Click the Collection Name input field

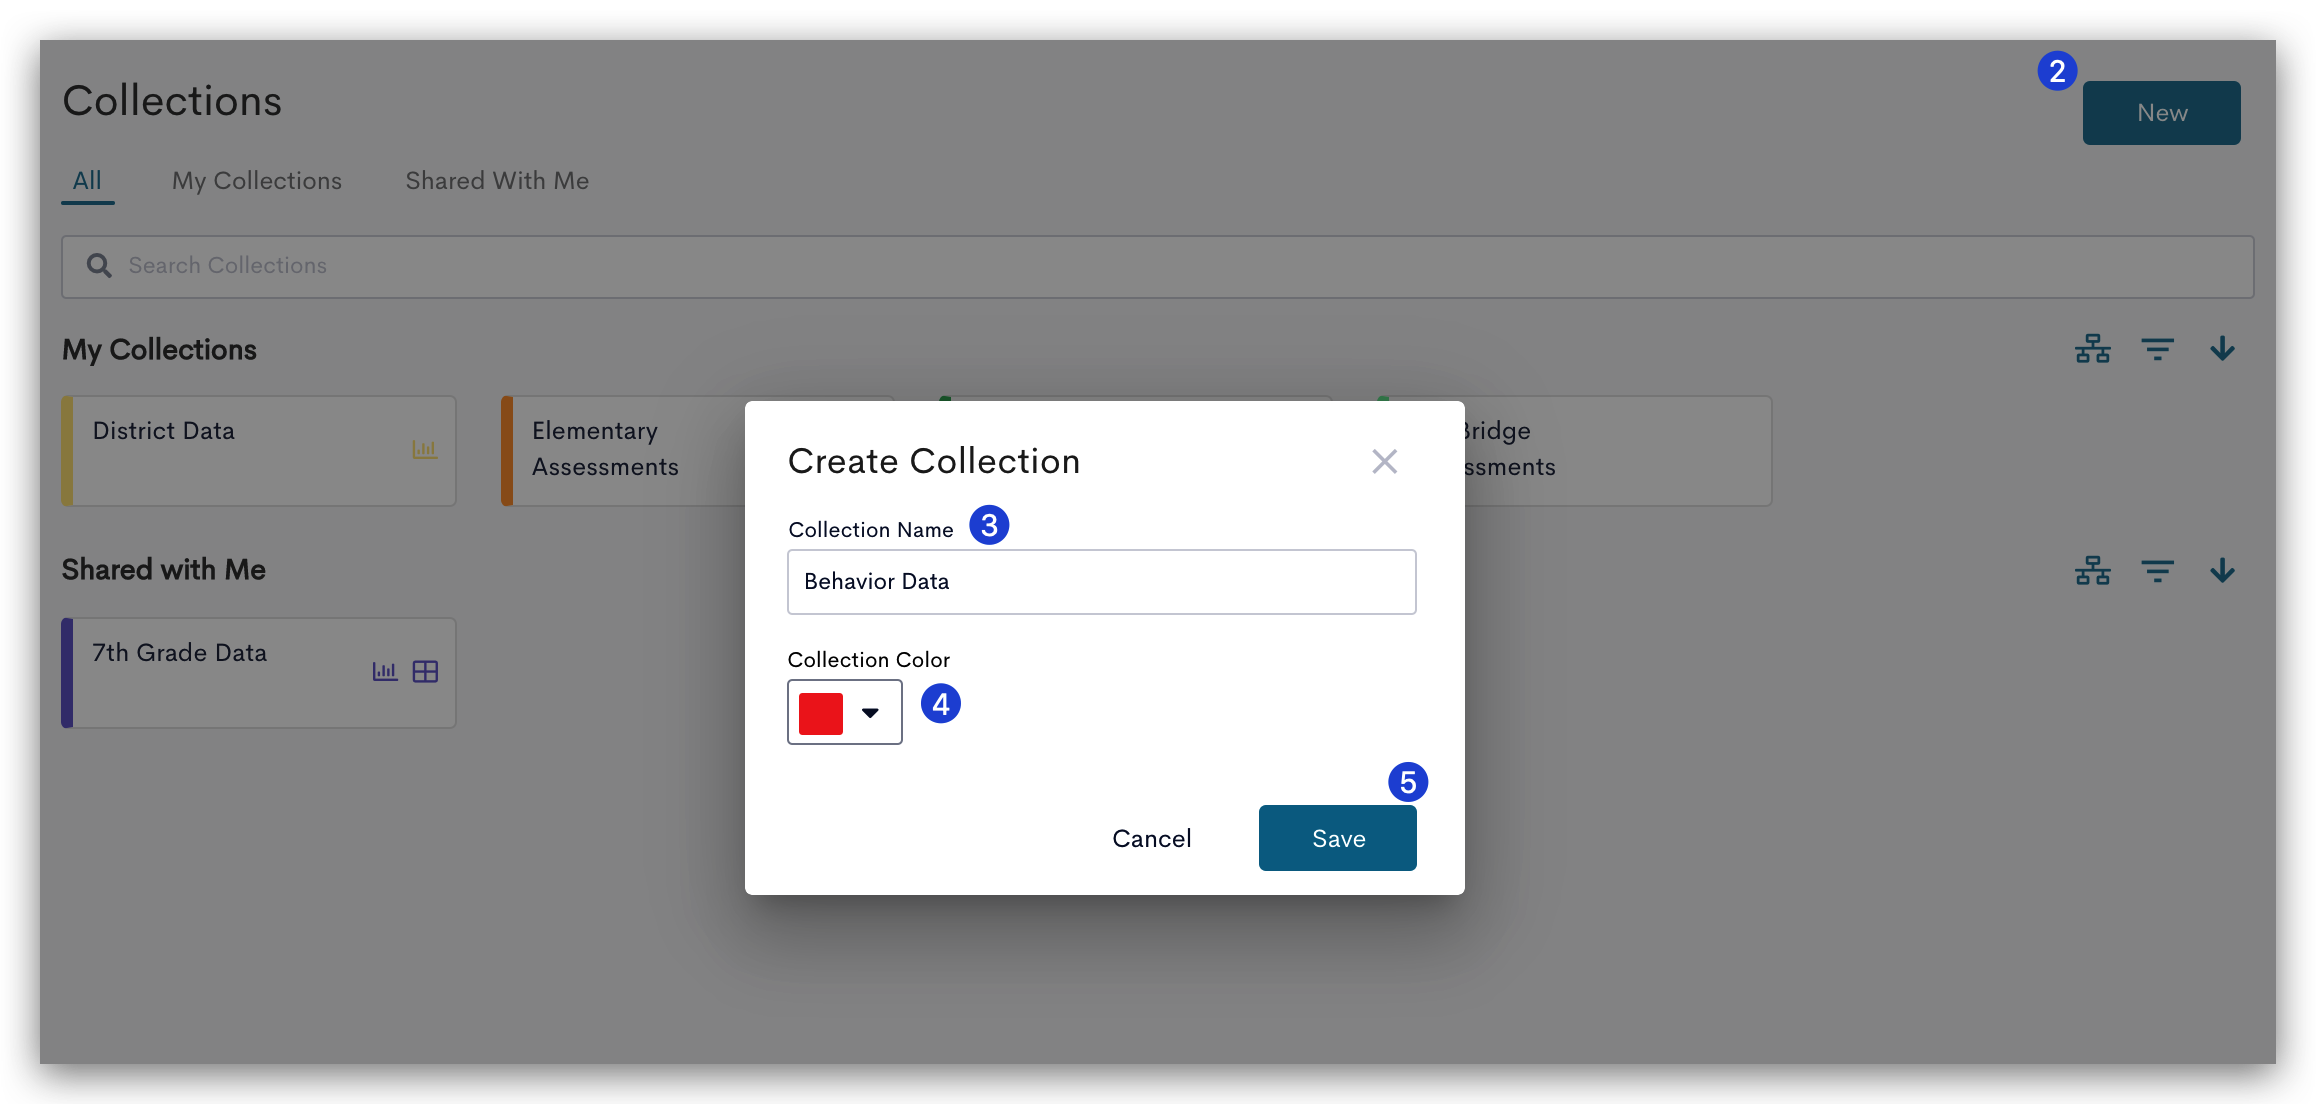point(1101,581)
